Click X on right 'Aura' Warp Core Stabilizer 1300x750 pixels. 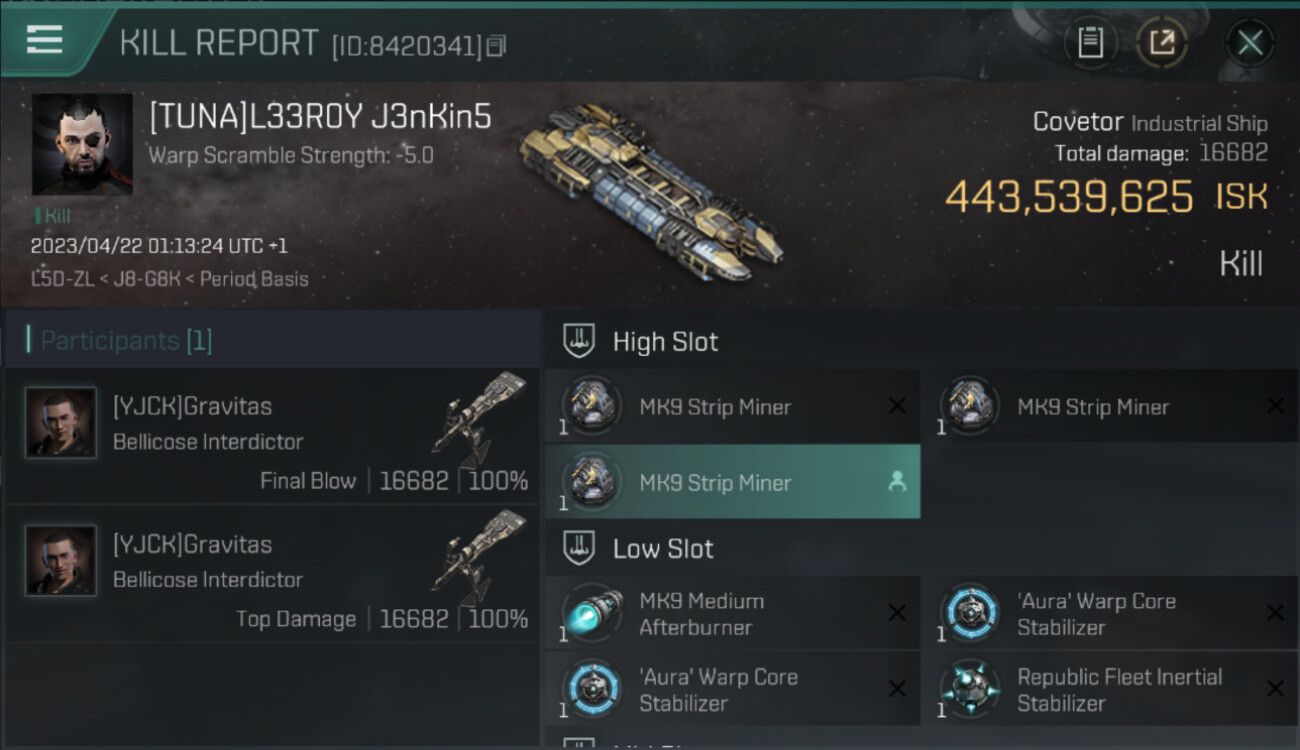pyautogui.click(x=1275, y=613)
